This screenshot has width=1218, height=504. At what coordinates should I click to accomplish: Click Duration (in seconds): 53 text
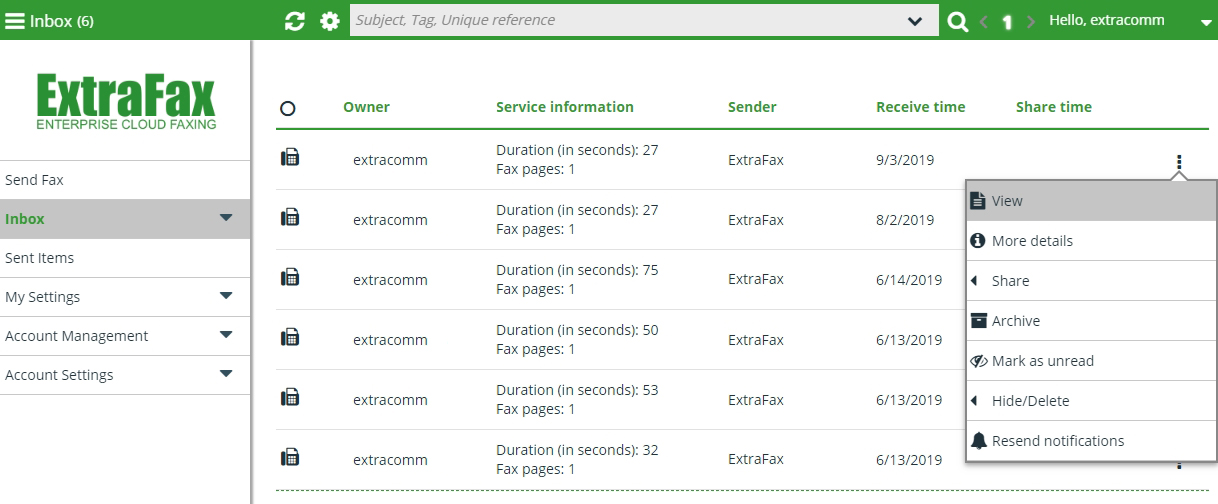(x=577, y=390)
